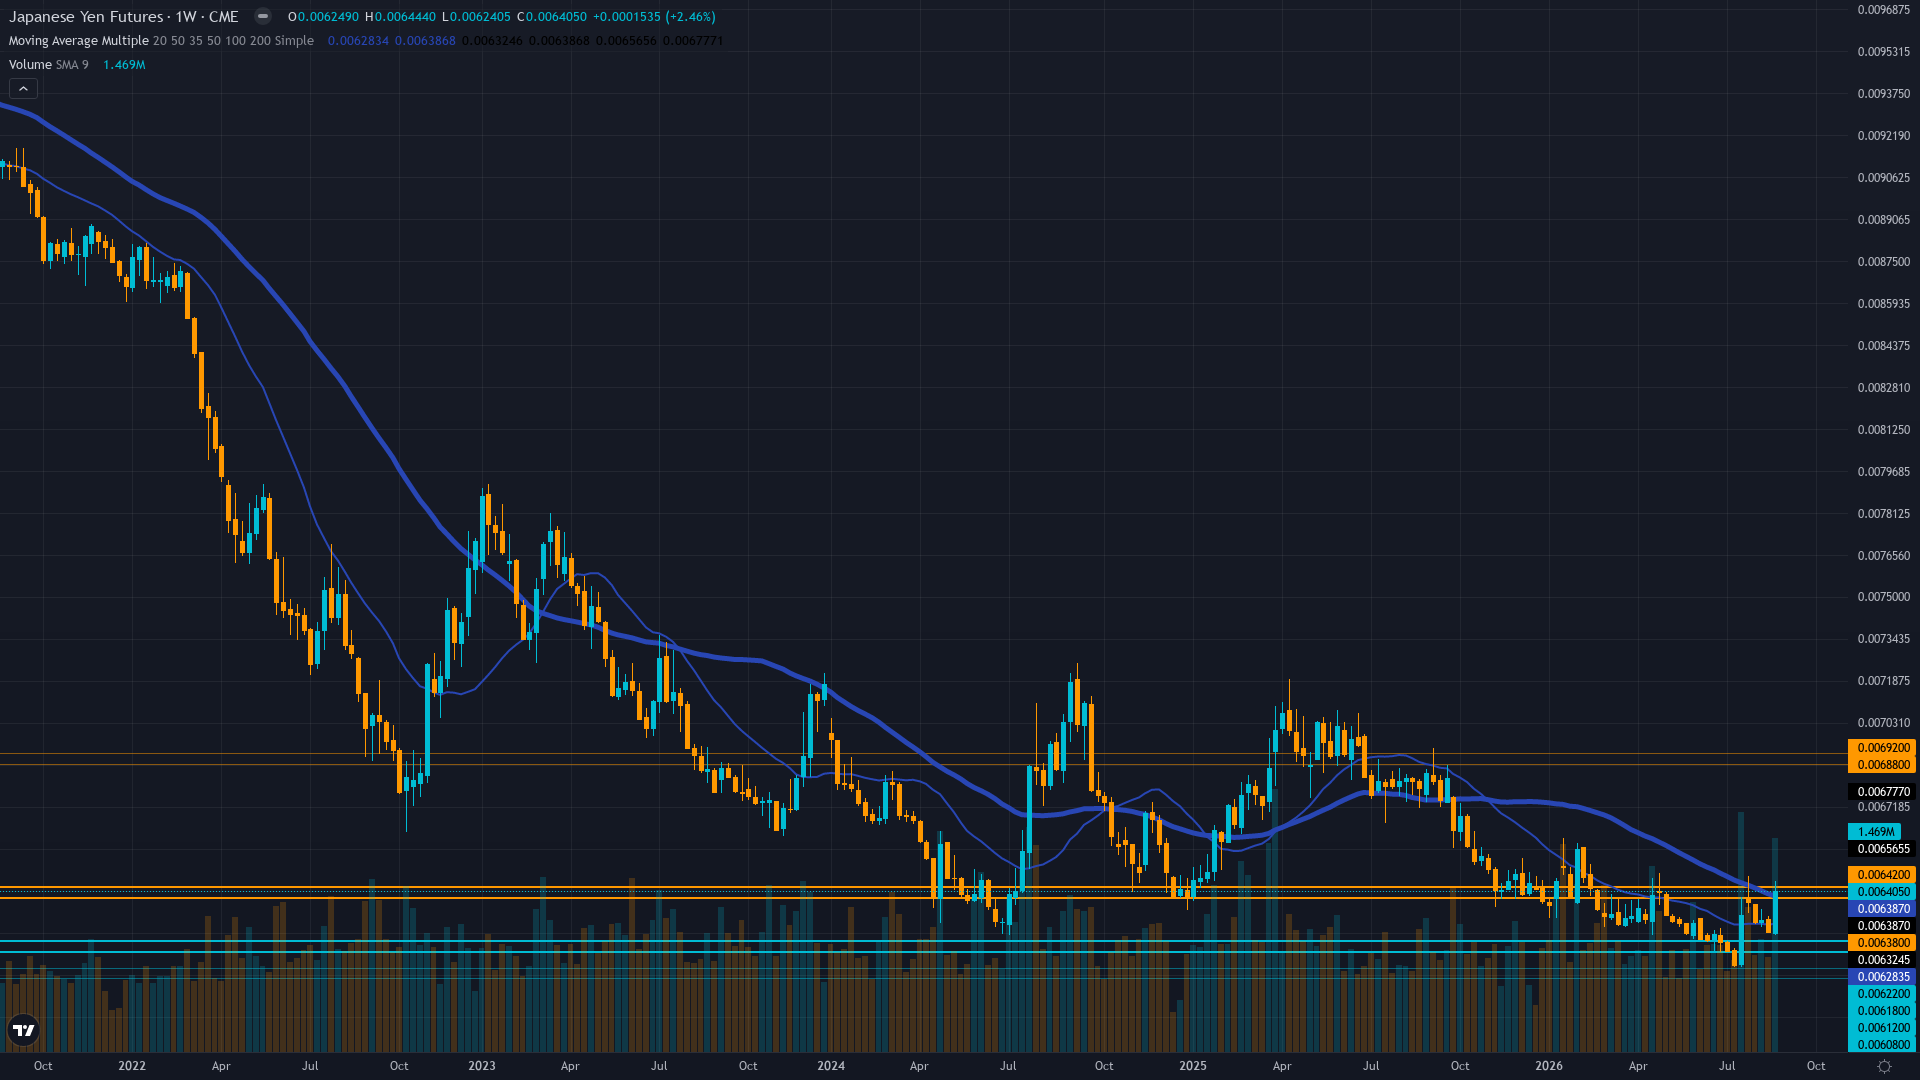Select the orange 0.0063800 price label
Viewport: 1920px width, 1080px height.
tap(1881, 943)
